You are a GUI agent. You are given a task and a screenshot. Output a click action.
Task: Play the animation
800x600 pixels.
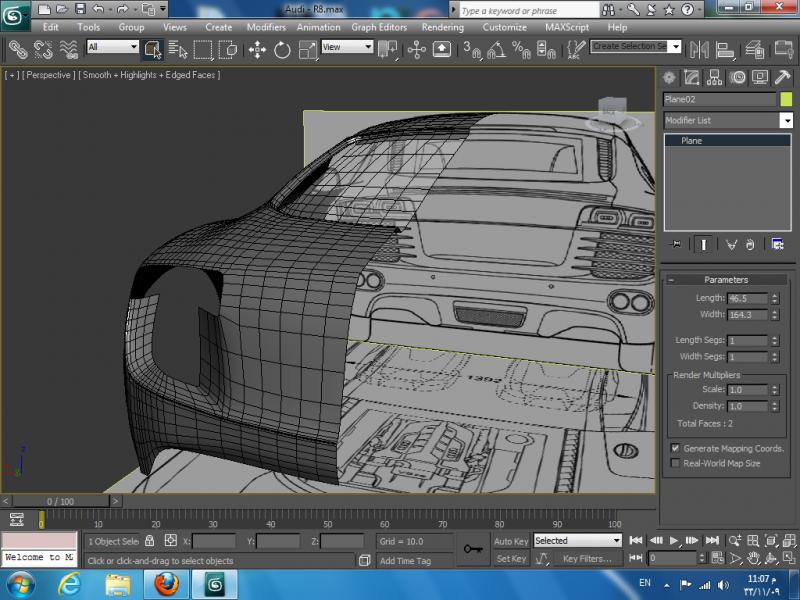(674, 540)
